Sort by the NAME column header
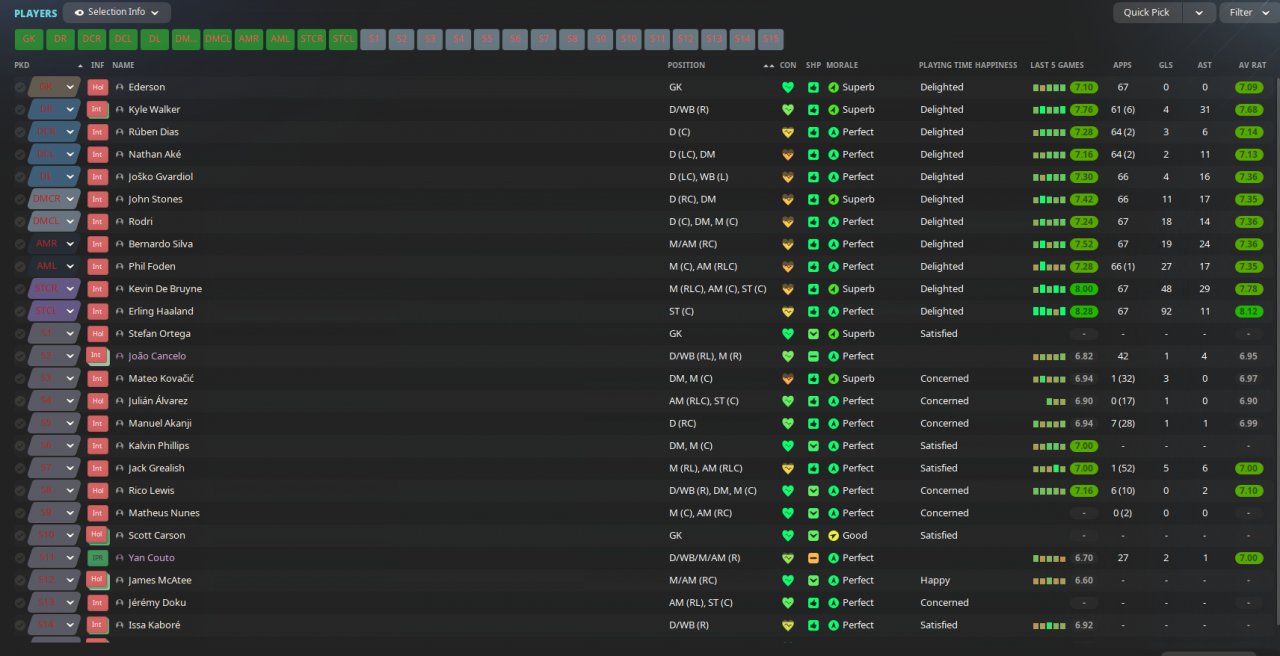Viewport: 1280px width, 656px height. click(123, 65)
